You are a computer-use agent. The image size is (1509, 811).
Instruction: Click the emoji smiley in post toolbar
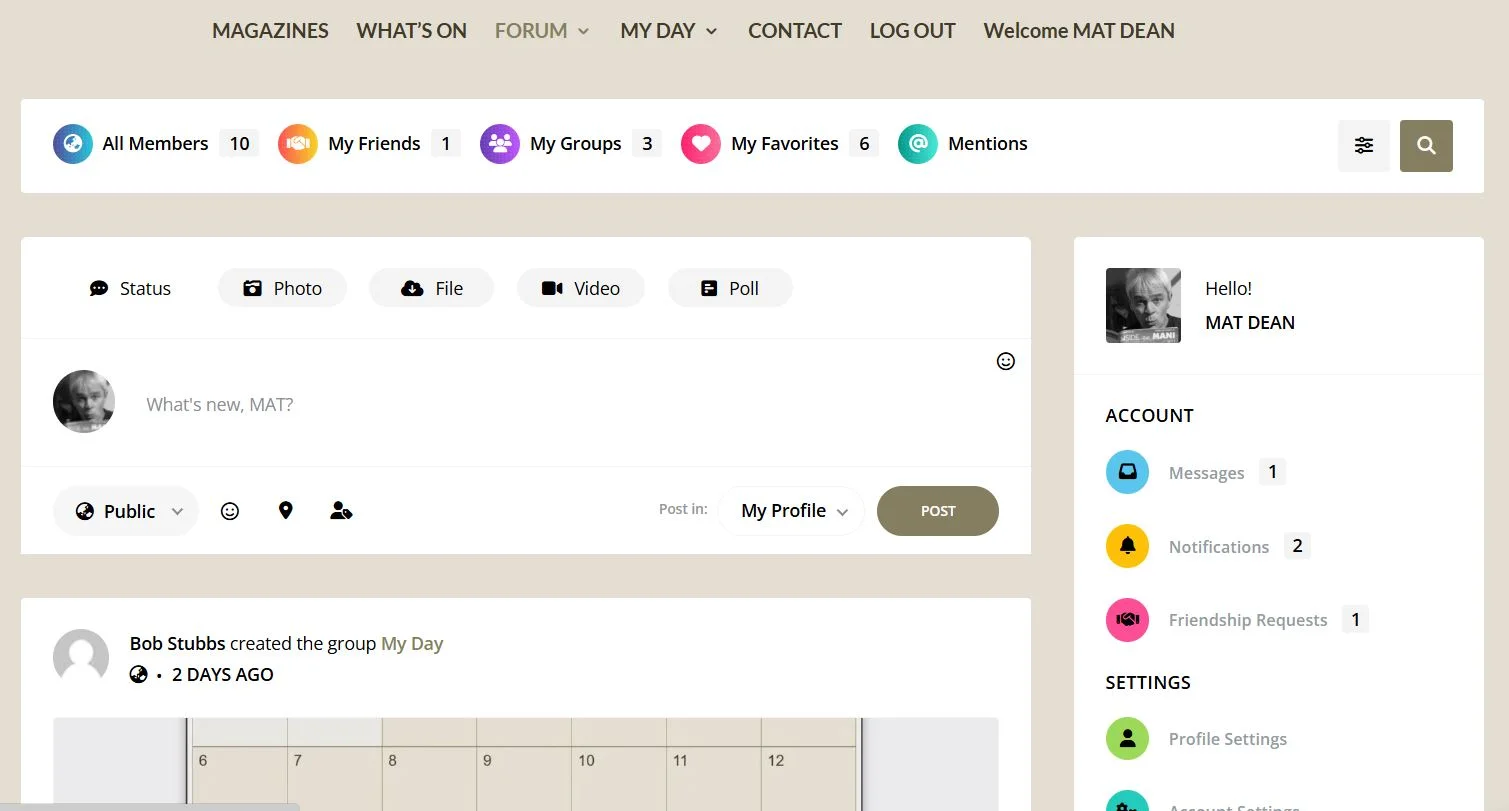tap(230, 511)
